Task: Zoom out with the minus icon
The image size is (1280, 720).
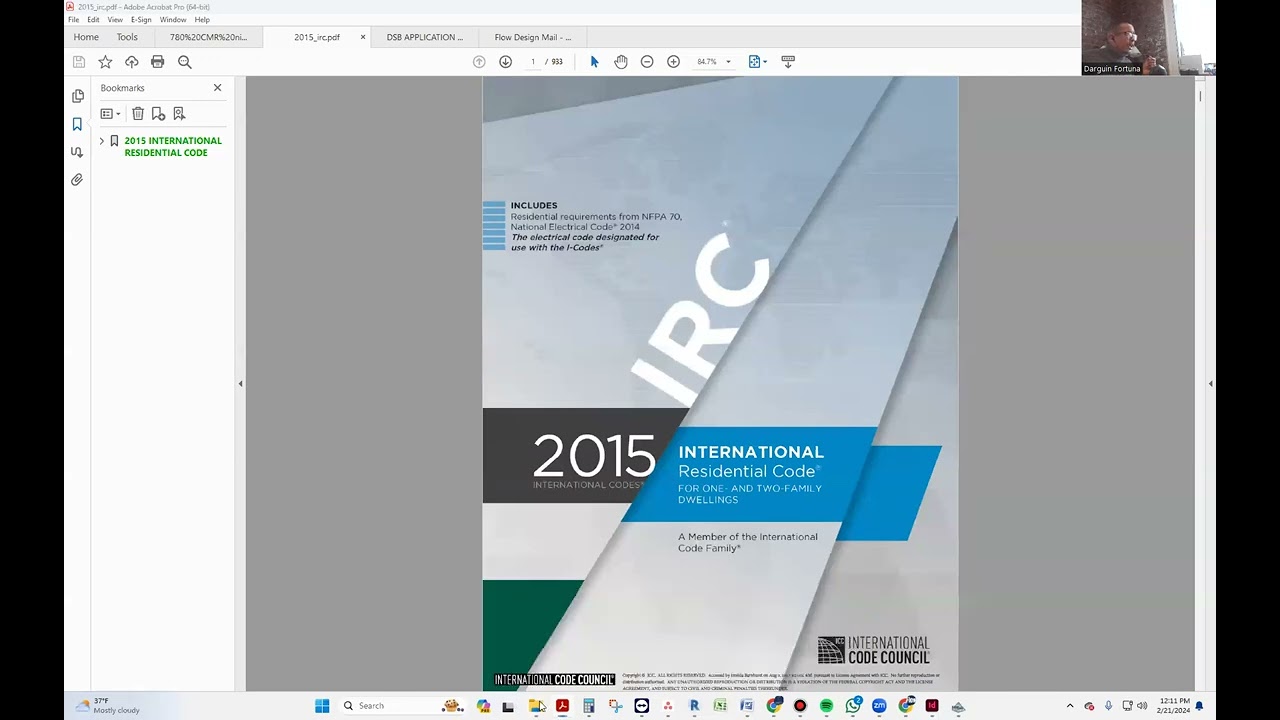Action: pos(647,62)
